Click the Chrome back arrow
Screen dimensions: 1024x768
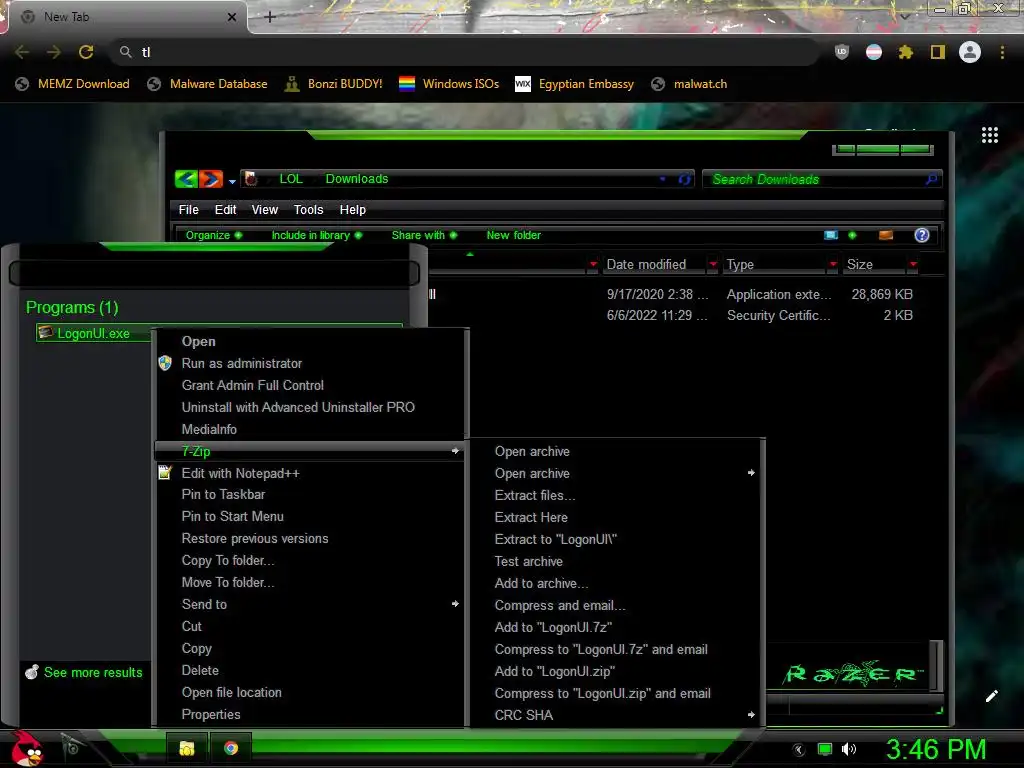click(22, 52)
